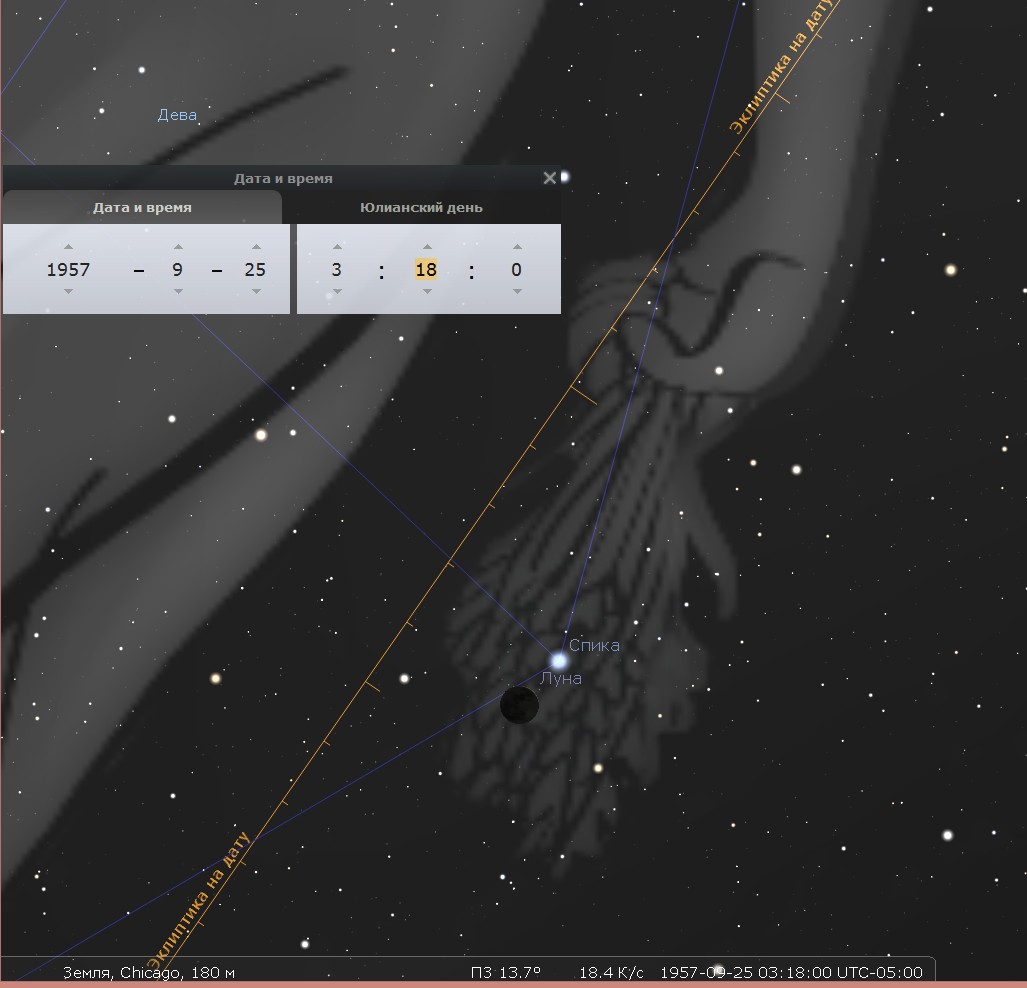Increase the seconds value 0
The width and height of the screenshot is (1027, 988).
(x=517, y=247)
